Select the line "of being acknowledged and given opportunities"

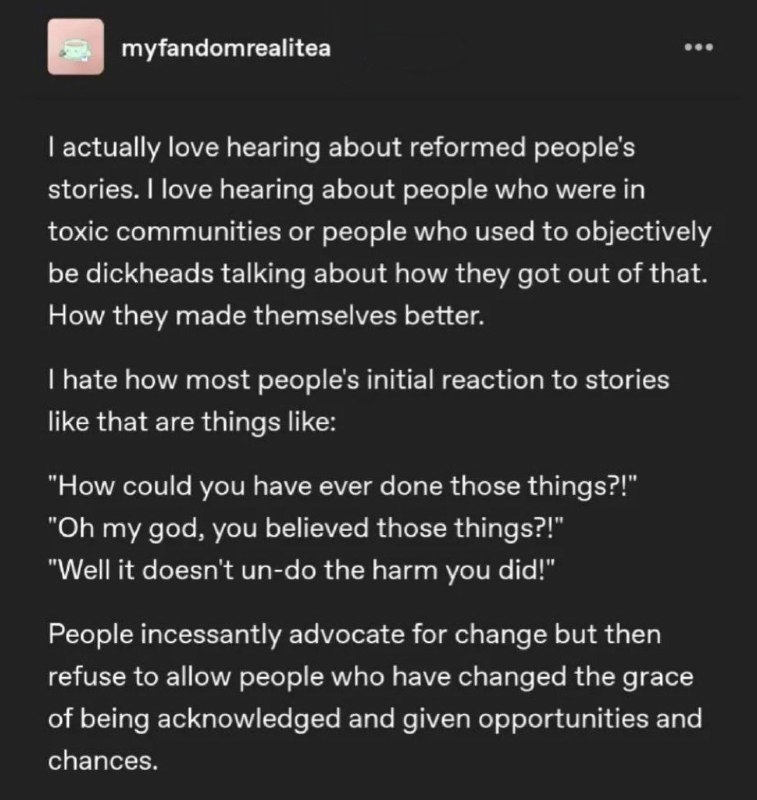375,719
